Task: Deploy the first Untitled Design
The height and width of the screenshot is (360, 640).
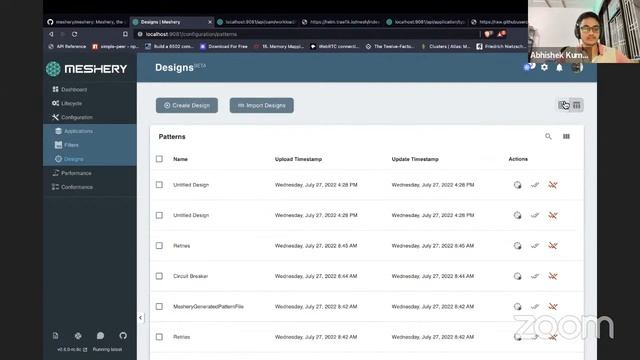Action: [535, 185]
